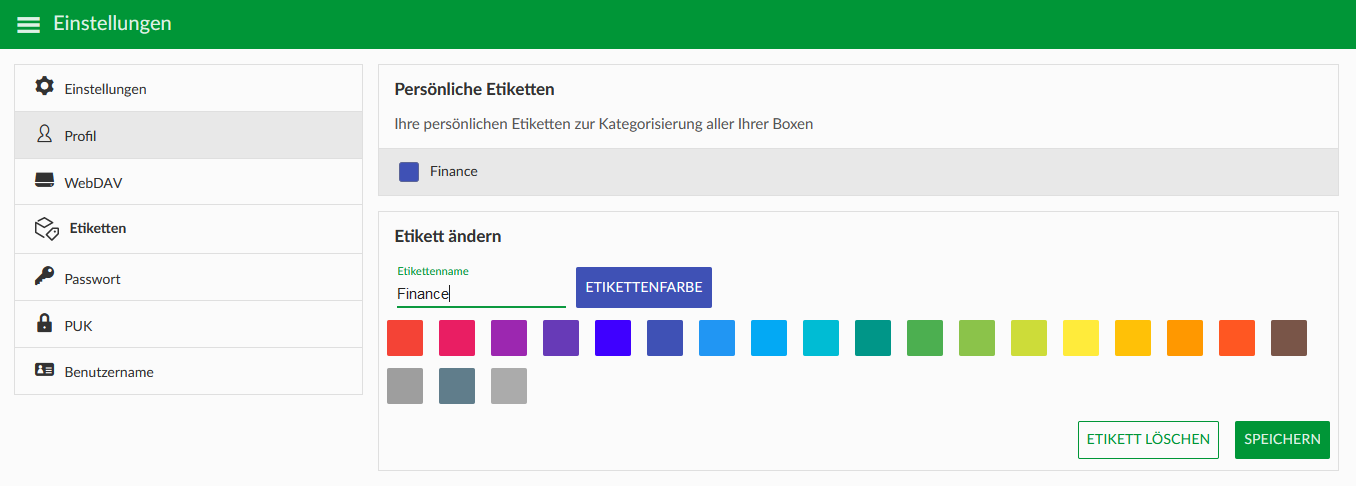Click the Passwort key icon
The height and width of the screenshot is (486, 1356).
pos(44,276)
